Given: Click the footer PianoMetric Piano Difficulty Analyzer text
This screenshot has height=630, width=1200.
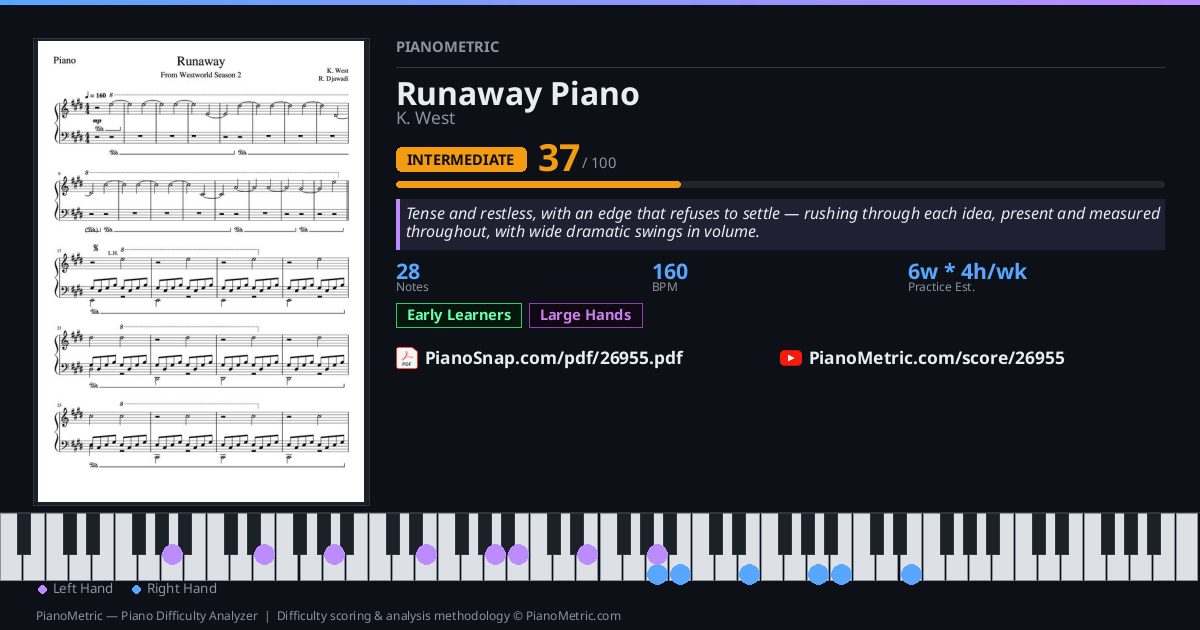Looking at the screenshot, I should 147,616.
